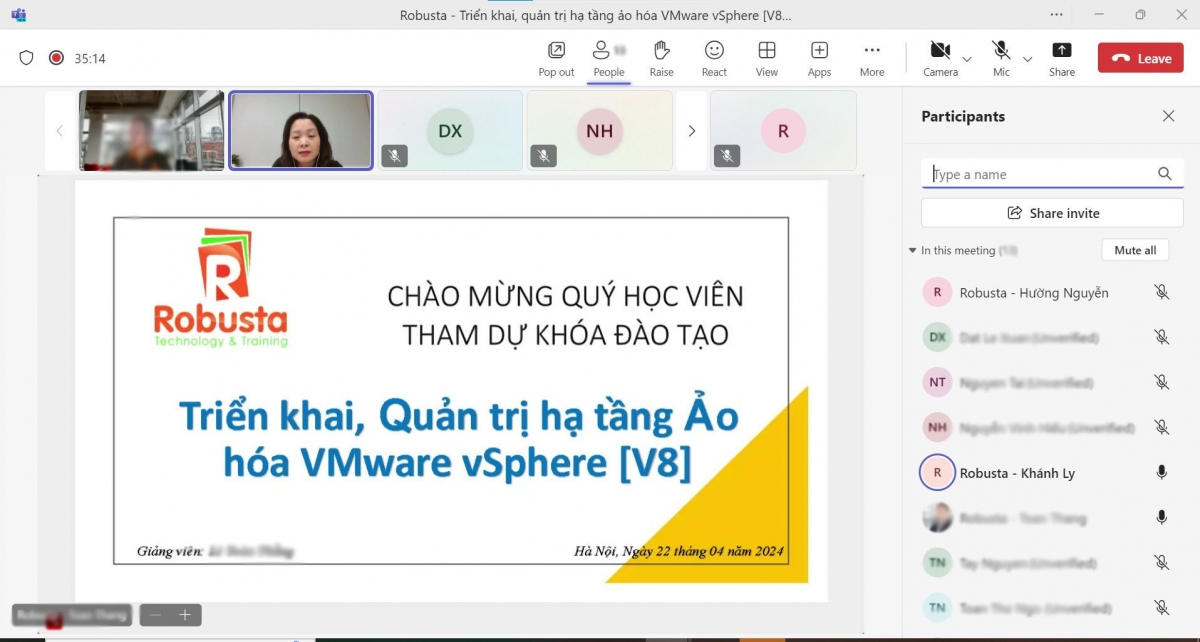Click the Share screen icon
The height and width of the screenshot is (642, 1200).
pyautogui.click(x=1062, y=58)
